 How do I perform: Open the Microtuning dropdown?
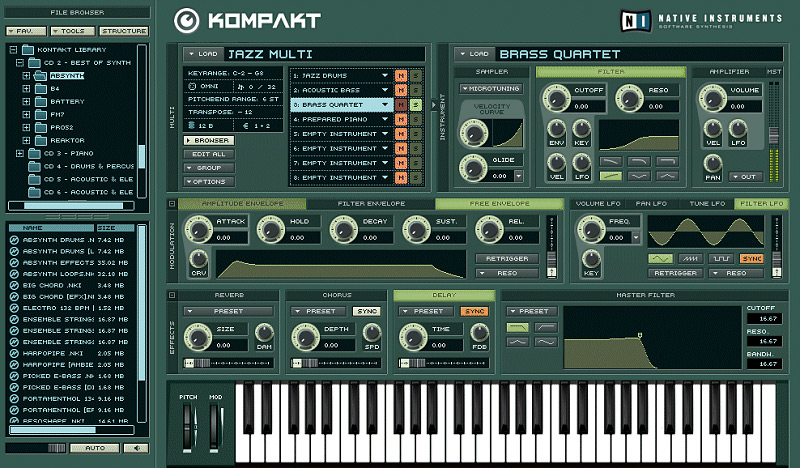(x=491, y=88)
